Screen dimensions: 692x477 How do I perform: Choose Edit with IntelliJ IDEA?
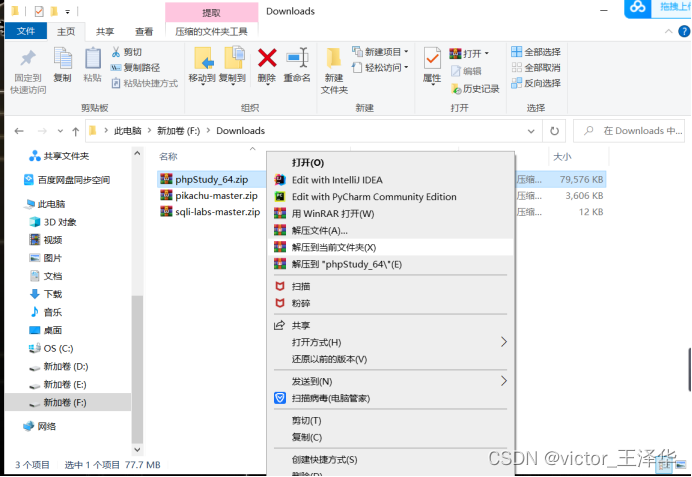(x=391, y=180)
